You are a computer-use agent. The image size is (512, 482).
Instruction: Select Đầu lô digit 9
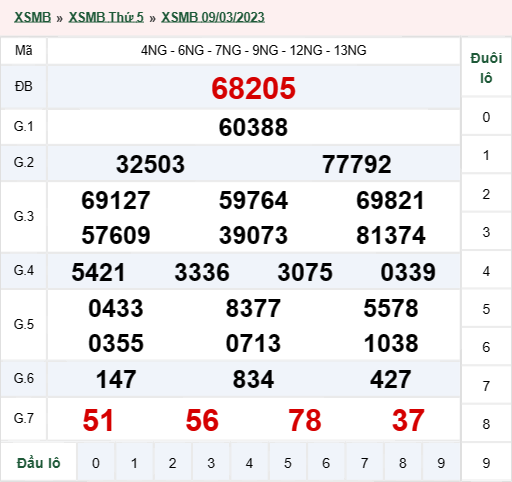(x=441, y=463)
